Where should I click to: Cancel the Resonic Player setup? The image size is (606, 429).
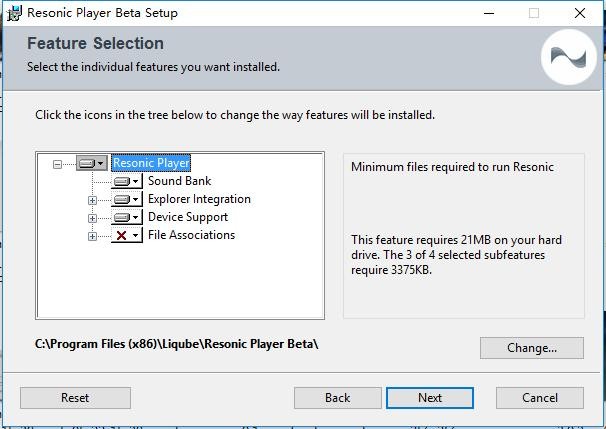(x=540, y=398)
